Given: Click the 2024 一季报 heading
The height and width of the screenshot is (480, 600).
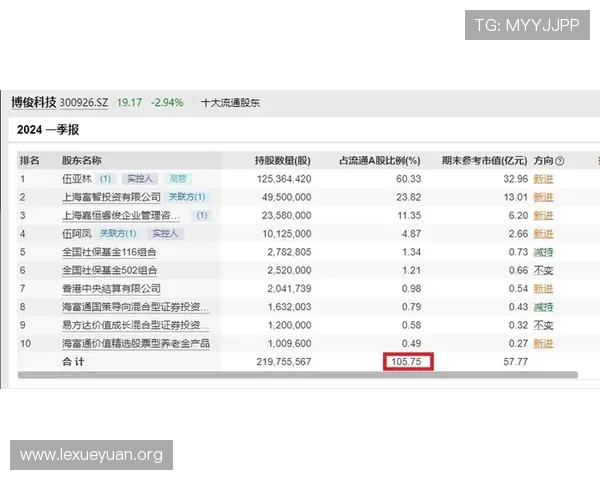Looking at the screenshot, I should [48, 130].
